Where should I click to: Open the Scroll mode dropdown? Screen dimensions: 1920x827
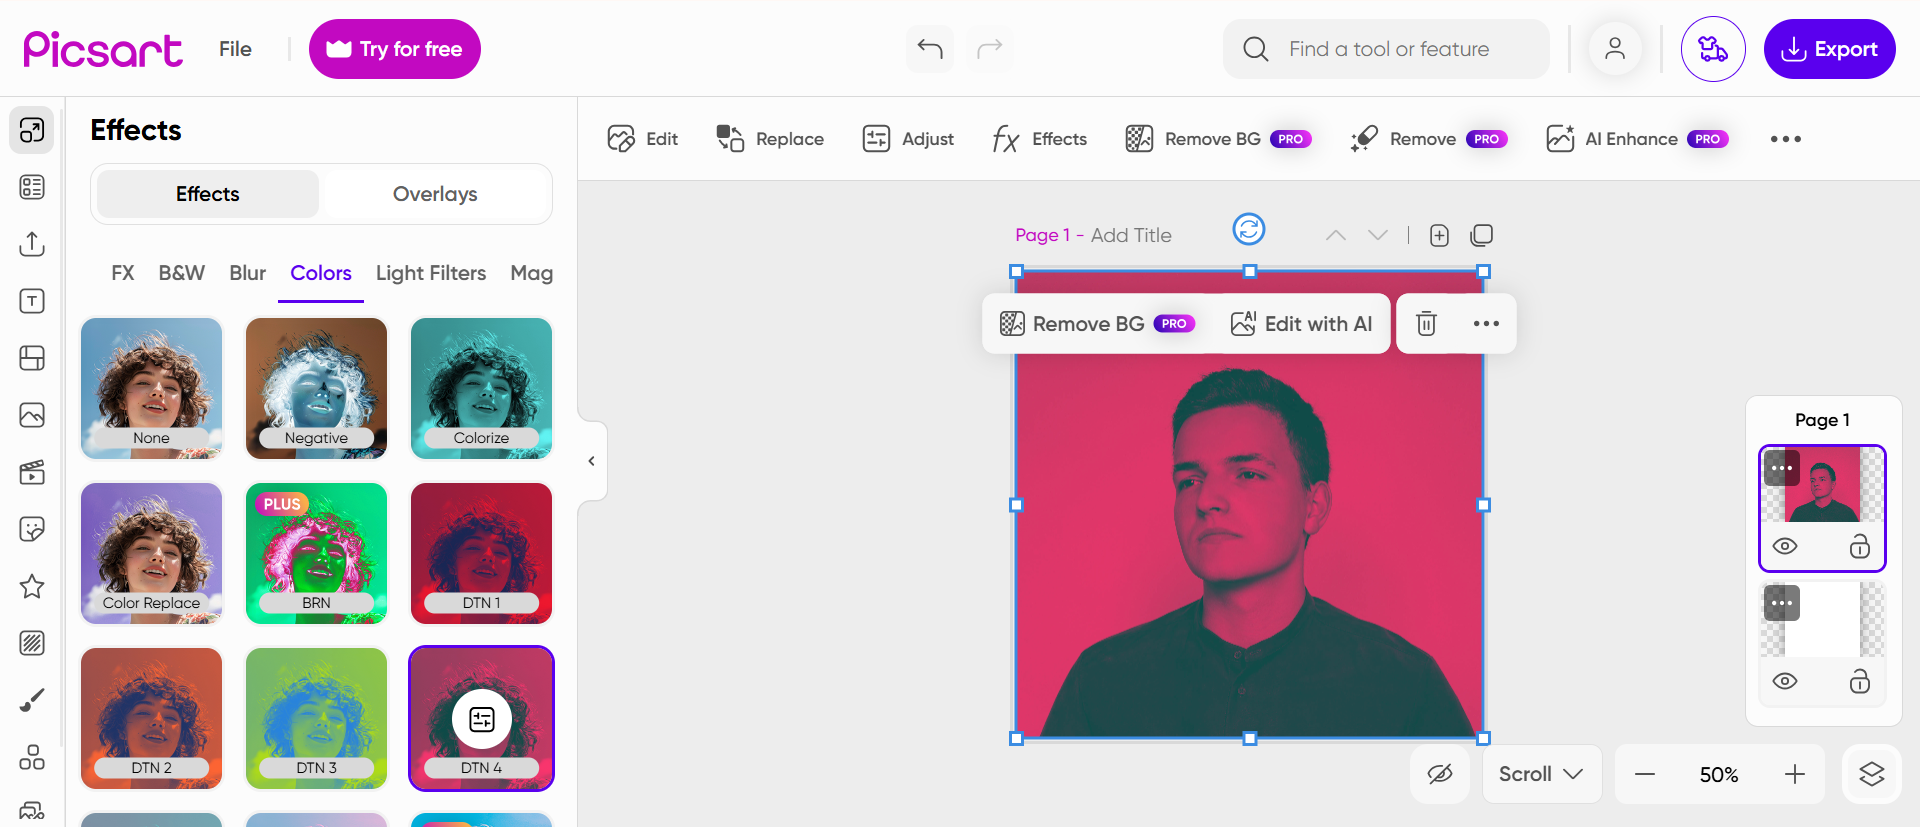[1541, 774]
